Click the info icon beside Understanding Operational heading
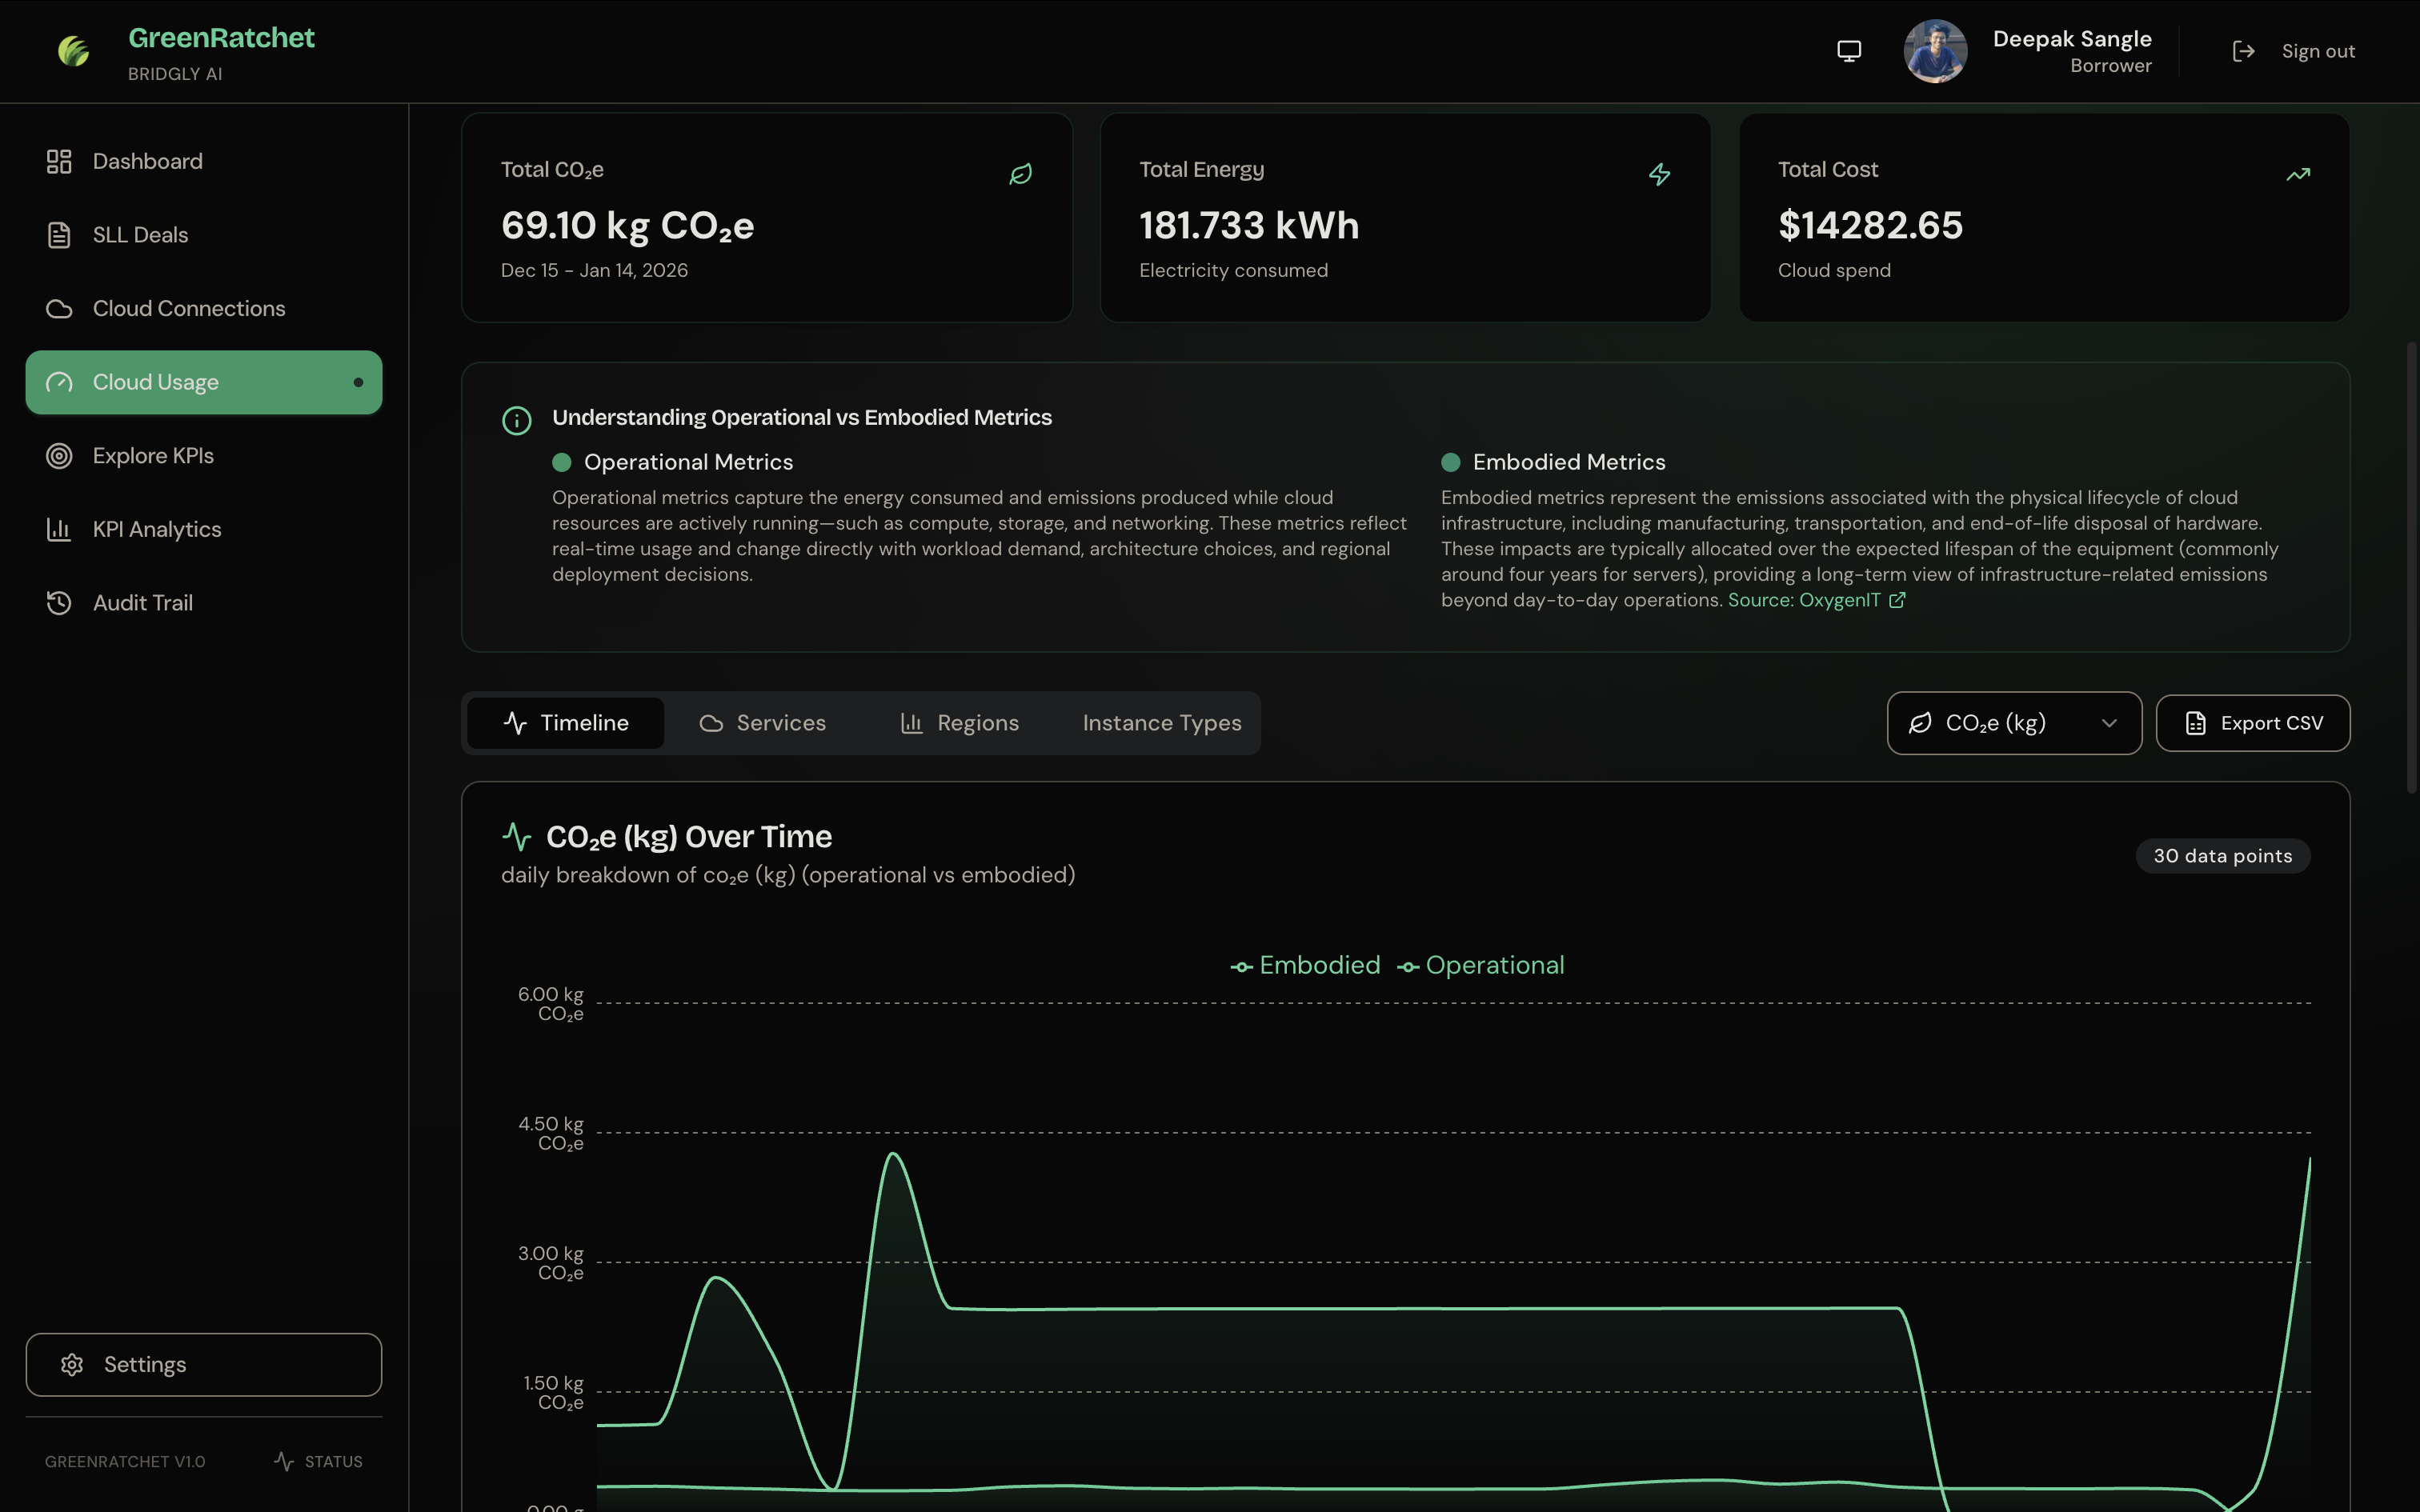 516,420
